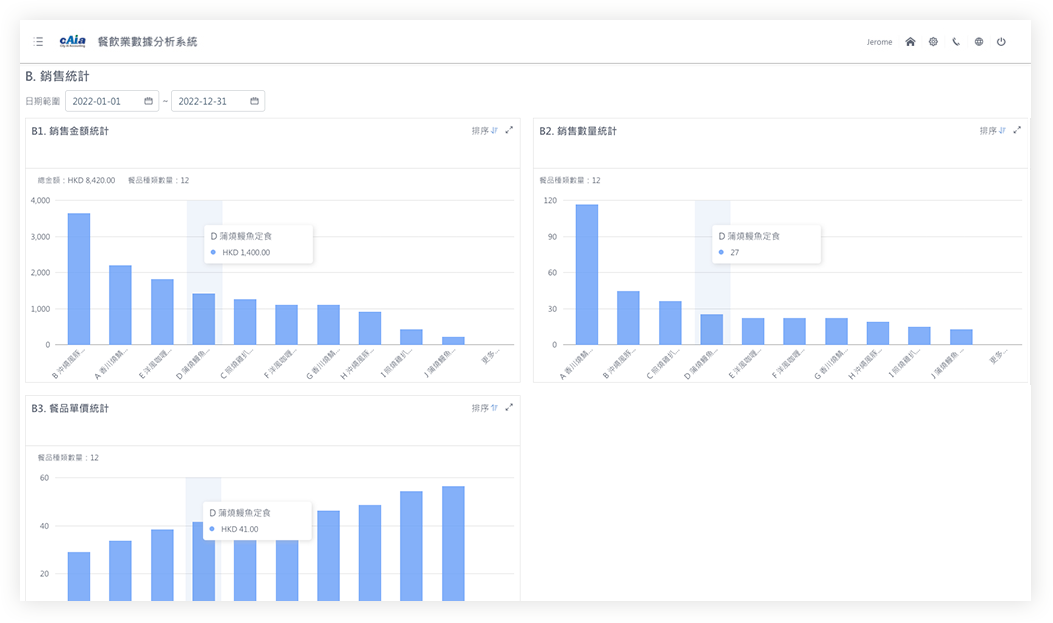Viewport: 1053px width, 623px height.
Task: Click the 27 tooltip value in B2
Action: [735, 252]
